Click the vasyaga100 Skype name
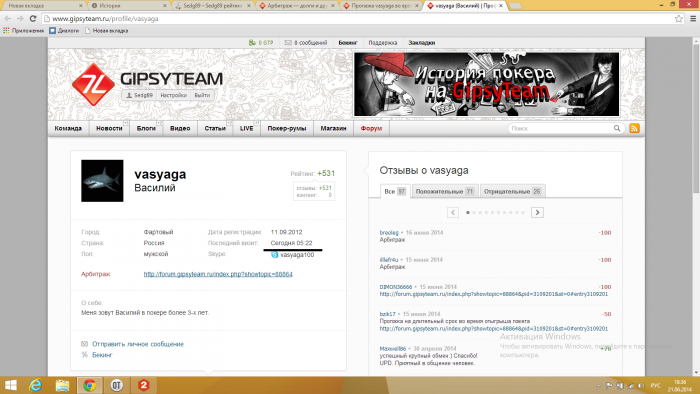The image size is (700, 394). [297, 255]
